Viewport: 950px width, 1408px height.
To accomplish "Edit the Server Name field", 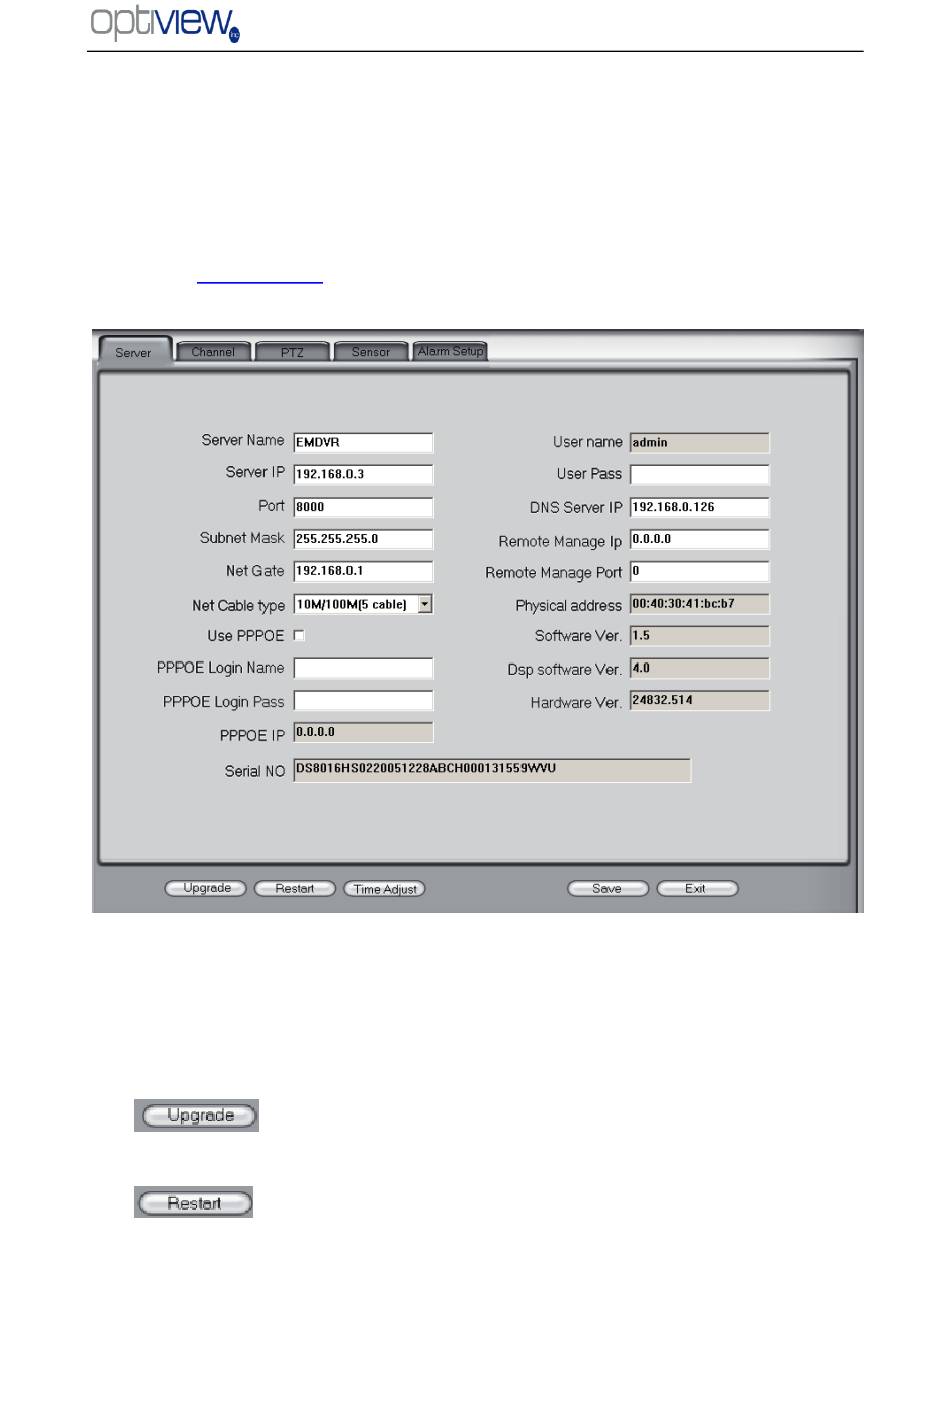I will click(363, 442).
